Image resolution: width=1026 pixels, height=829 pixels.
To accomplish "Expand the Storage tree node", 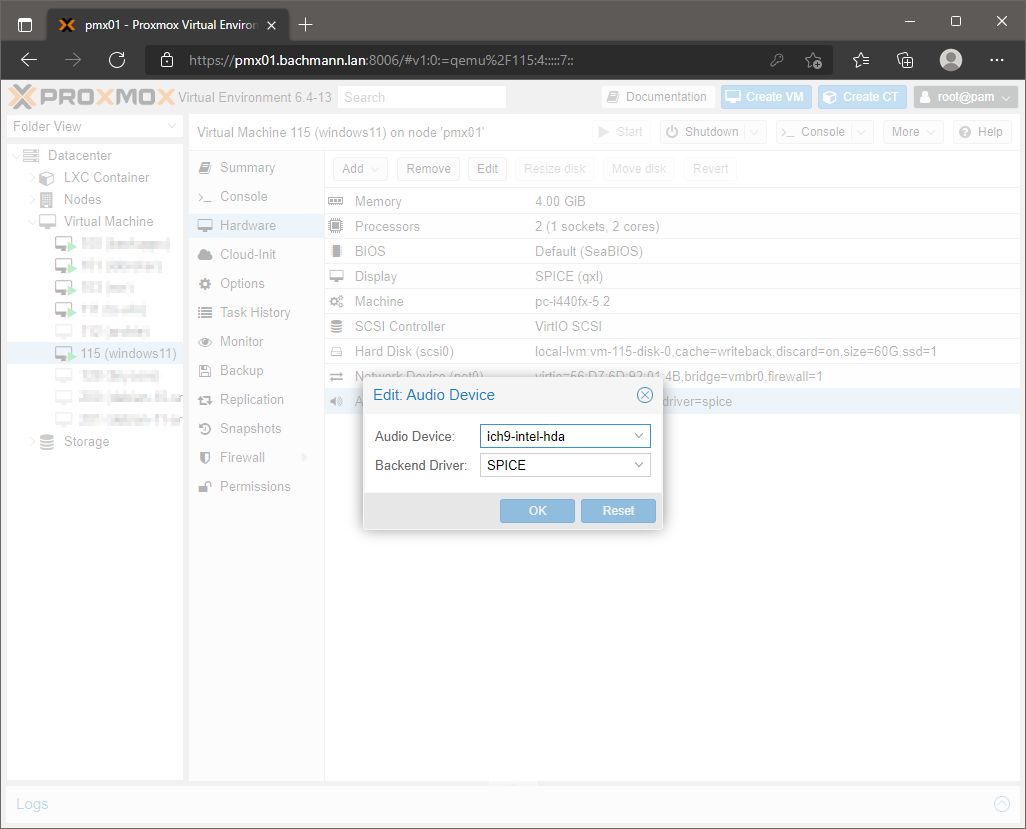I will click(32, 442).
